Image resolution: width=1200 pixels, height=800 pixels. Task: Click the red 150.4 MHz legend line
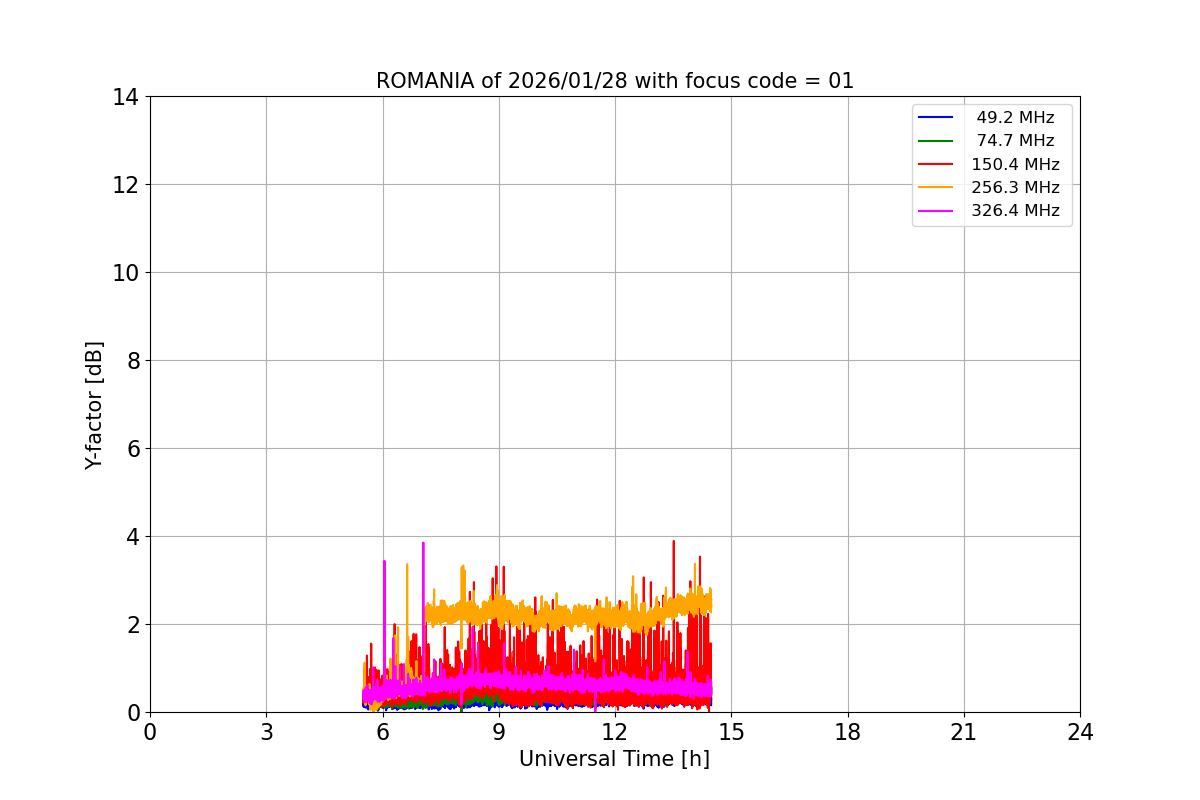click(936, 164)
